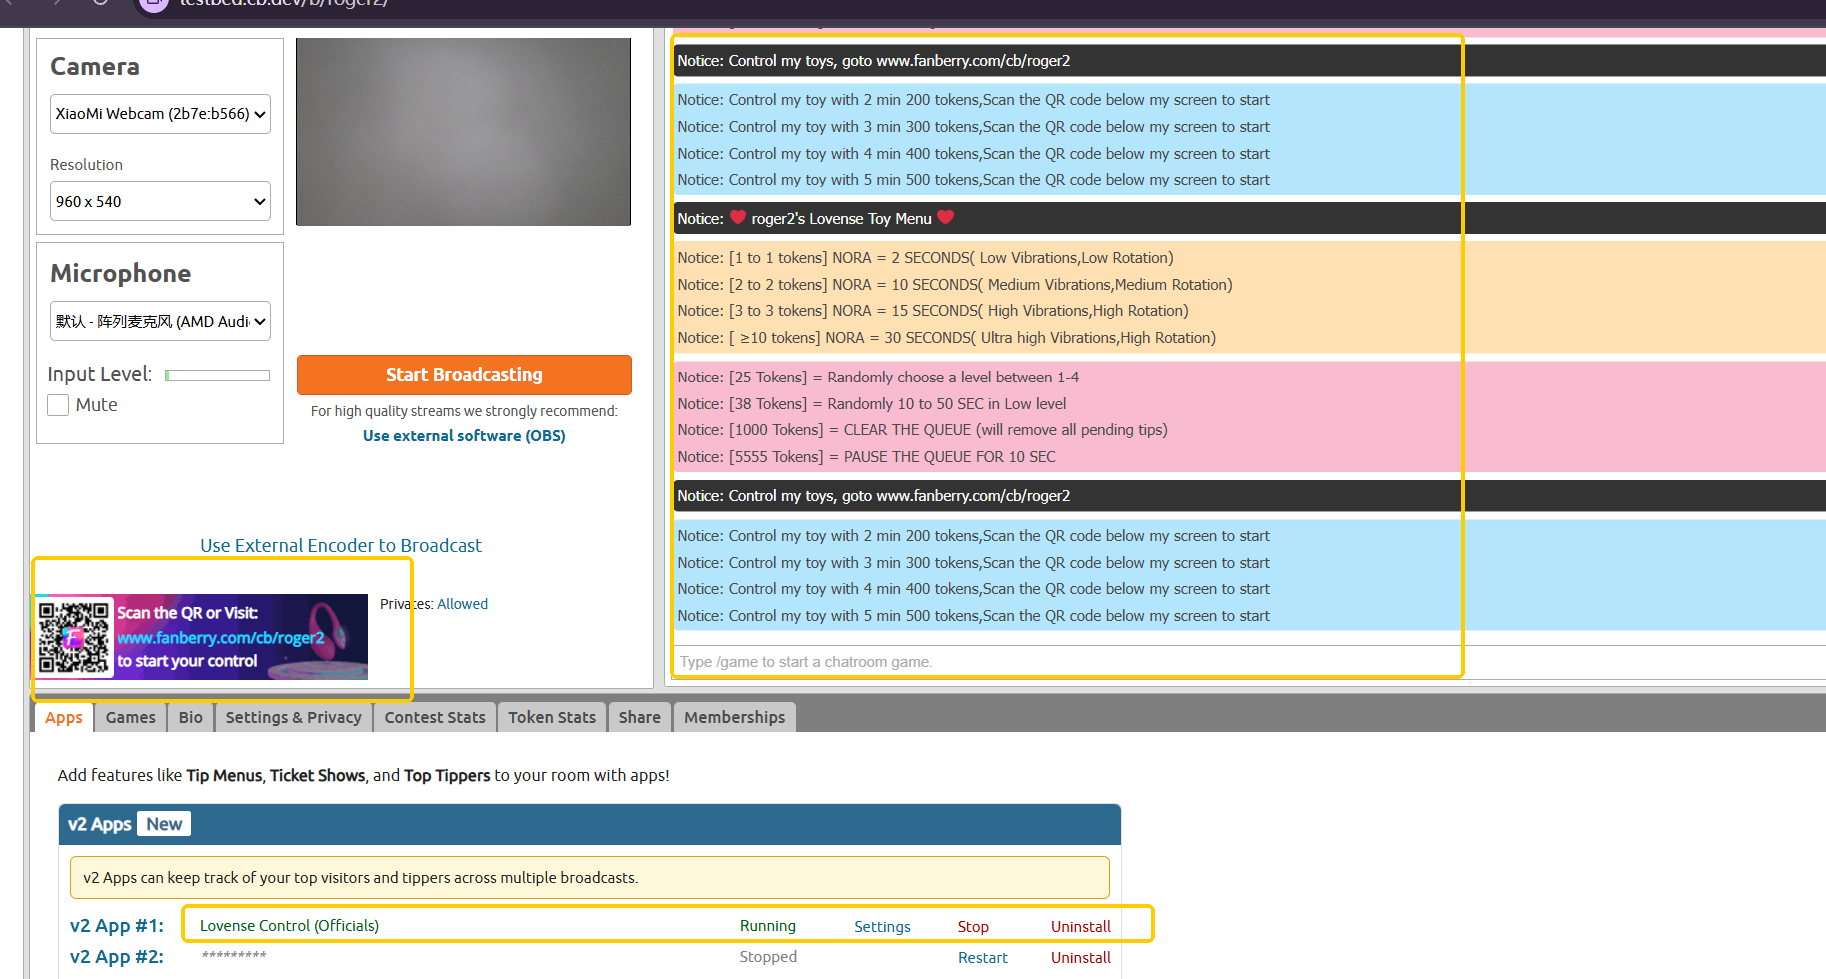This screenshot has width=1826, height=979.
Task: Open the Lovense Control (Officials) app link
Action: point(289,926)
